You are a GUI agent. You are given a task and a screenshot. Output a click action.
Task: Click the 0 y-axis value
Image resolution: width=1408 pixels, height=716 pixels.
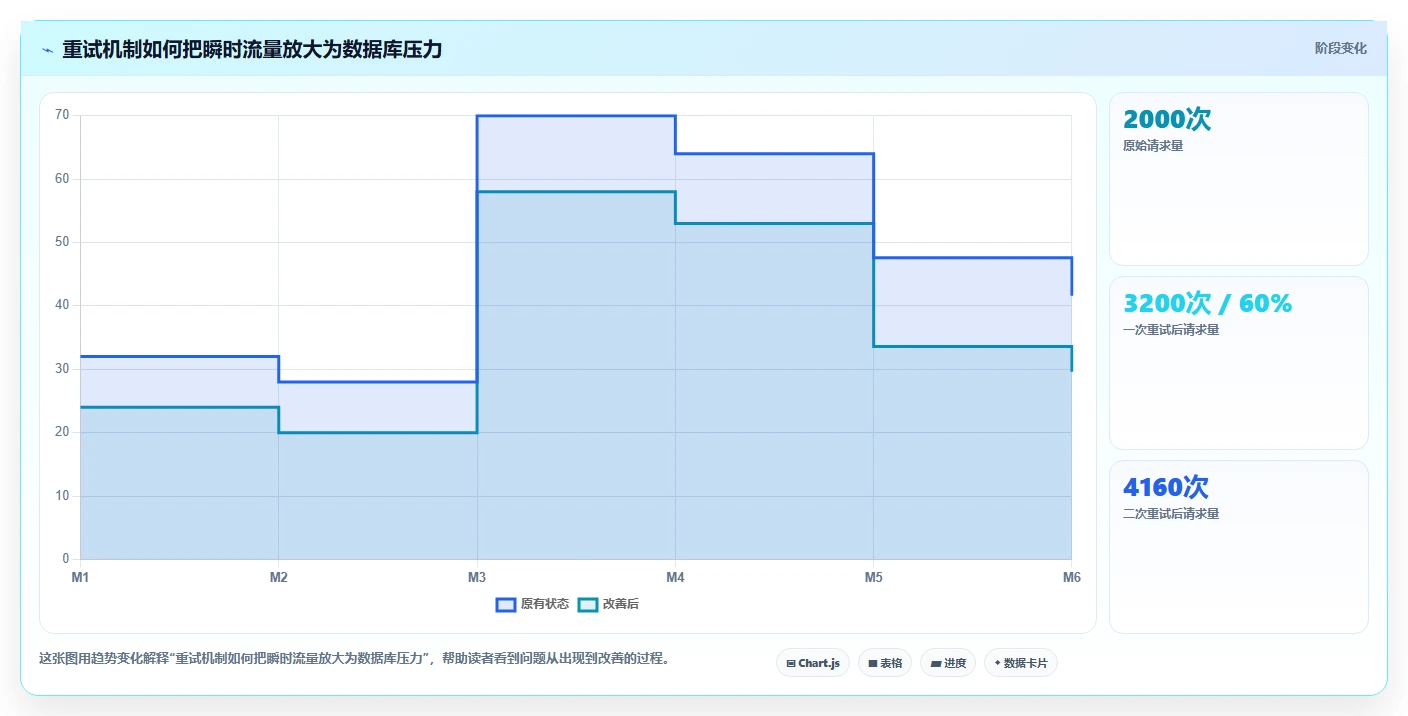pos(66,559)
